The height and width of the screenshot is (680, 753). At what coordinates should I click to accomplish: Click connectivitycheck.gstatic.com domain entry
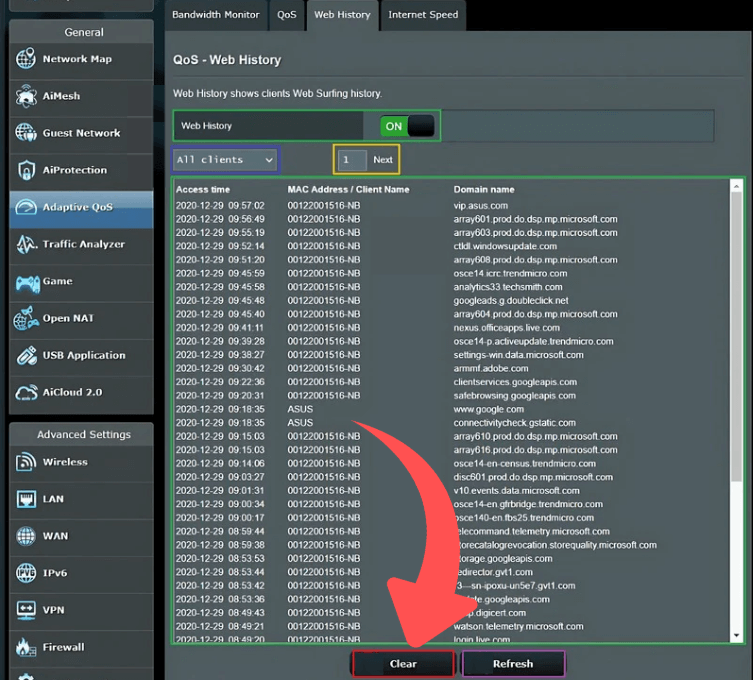pos(514,423)
